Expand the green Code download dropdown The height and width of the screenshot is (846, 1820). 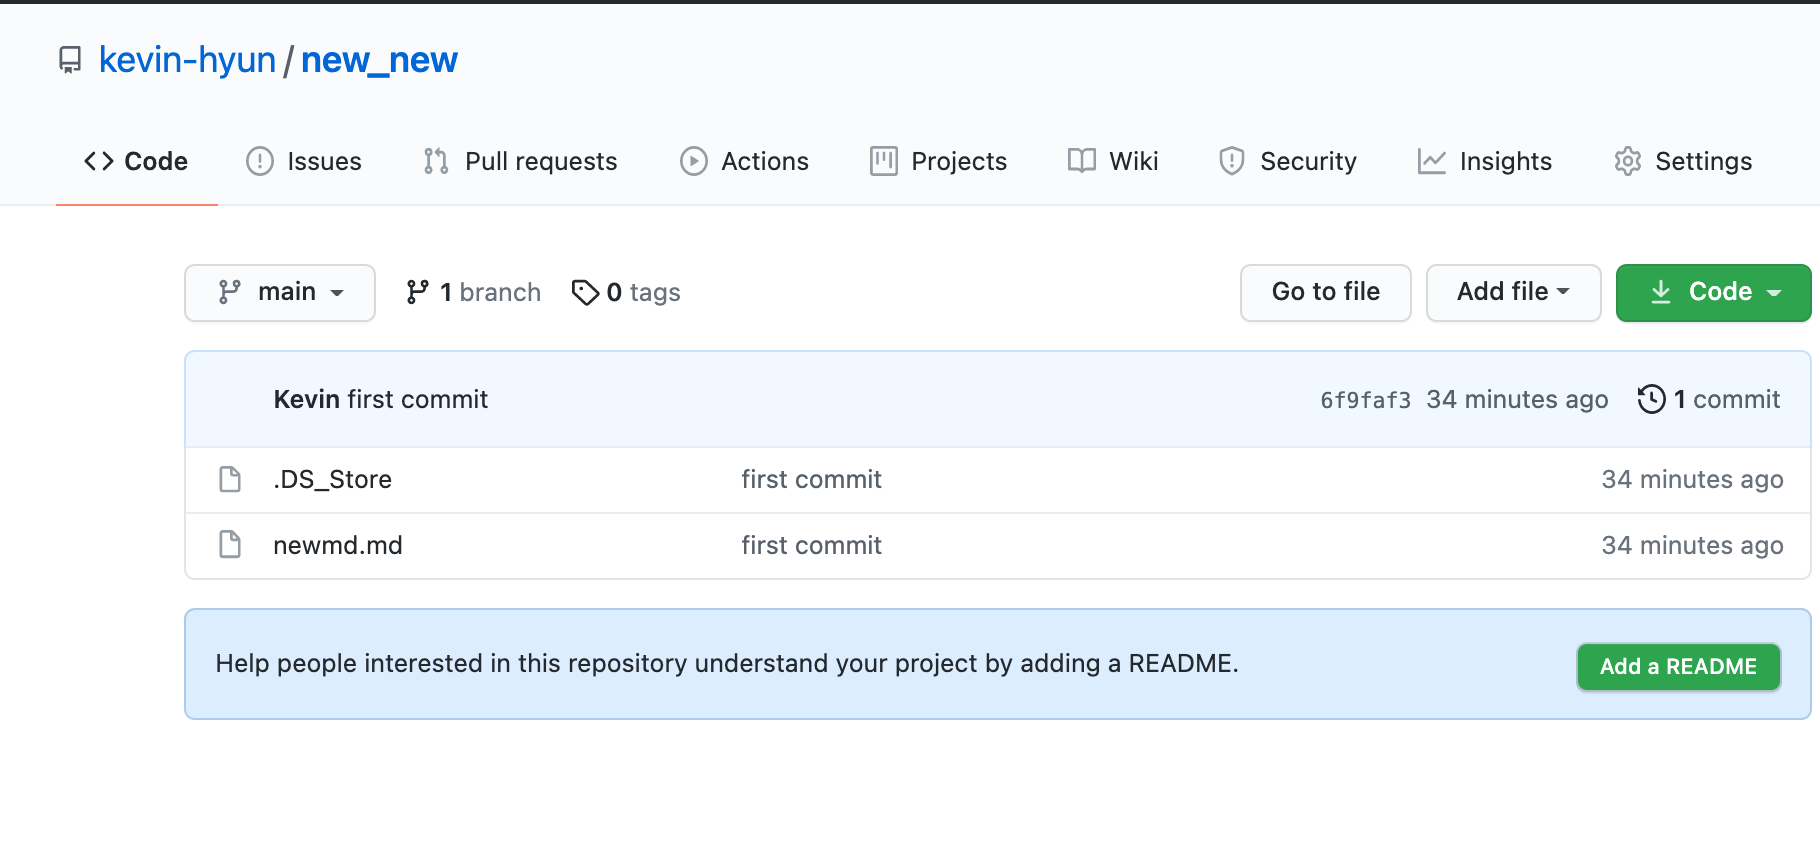pyautogui.click(x=1713, y=293)
